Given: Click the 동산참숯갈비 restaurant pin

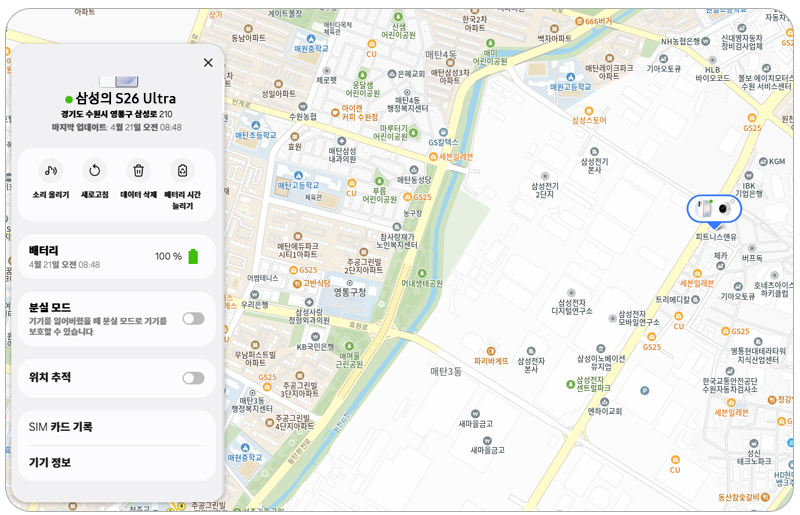Looking at the screenshot, I should 764,497.
